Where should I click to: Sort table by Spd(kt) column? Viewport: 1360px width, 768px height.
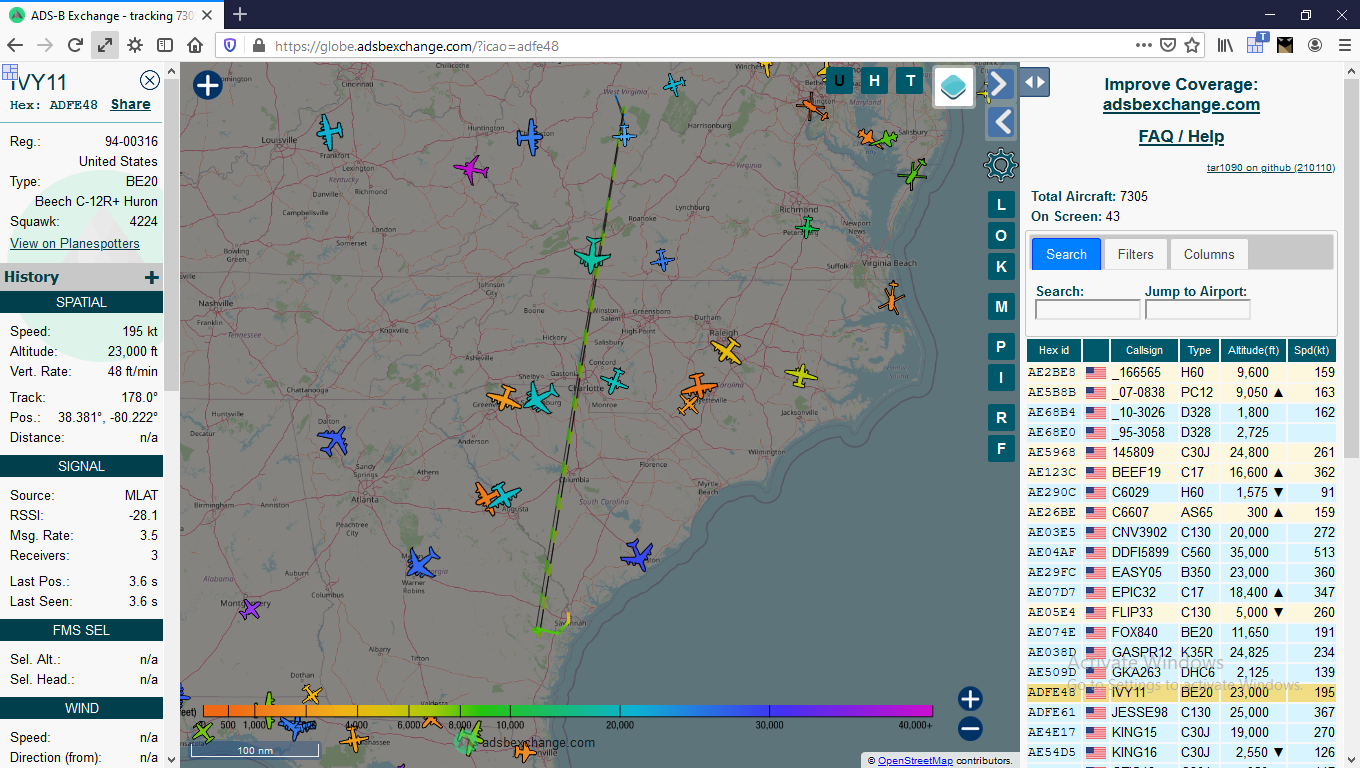coord(1311,350)
